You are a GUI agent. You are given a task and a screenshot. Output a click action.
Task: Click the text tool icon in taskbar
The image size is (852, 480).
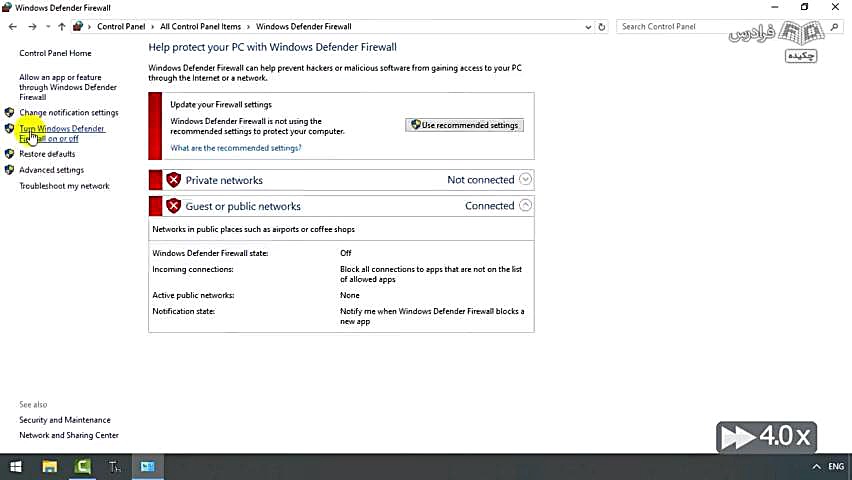pyautogui.click(x=115, y=466)
